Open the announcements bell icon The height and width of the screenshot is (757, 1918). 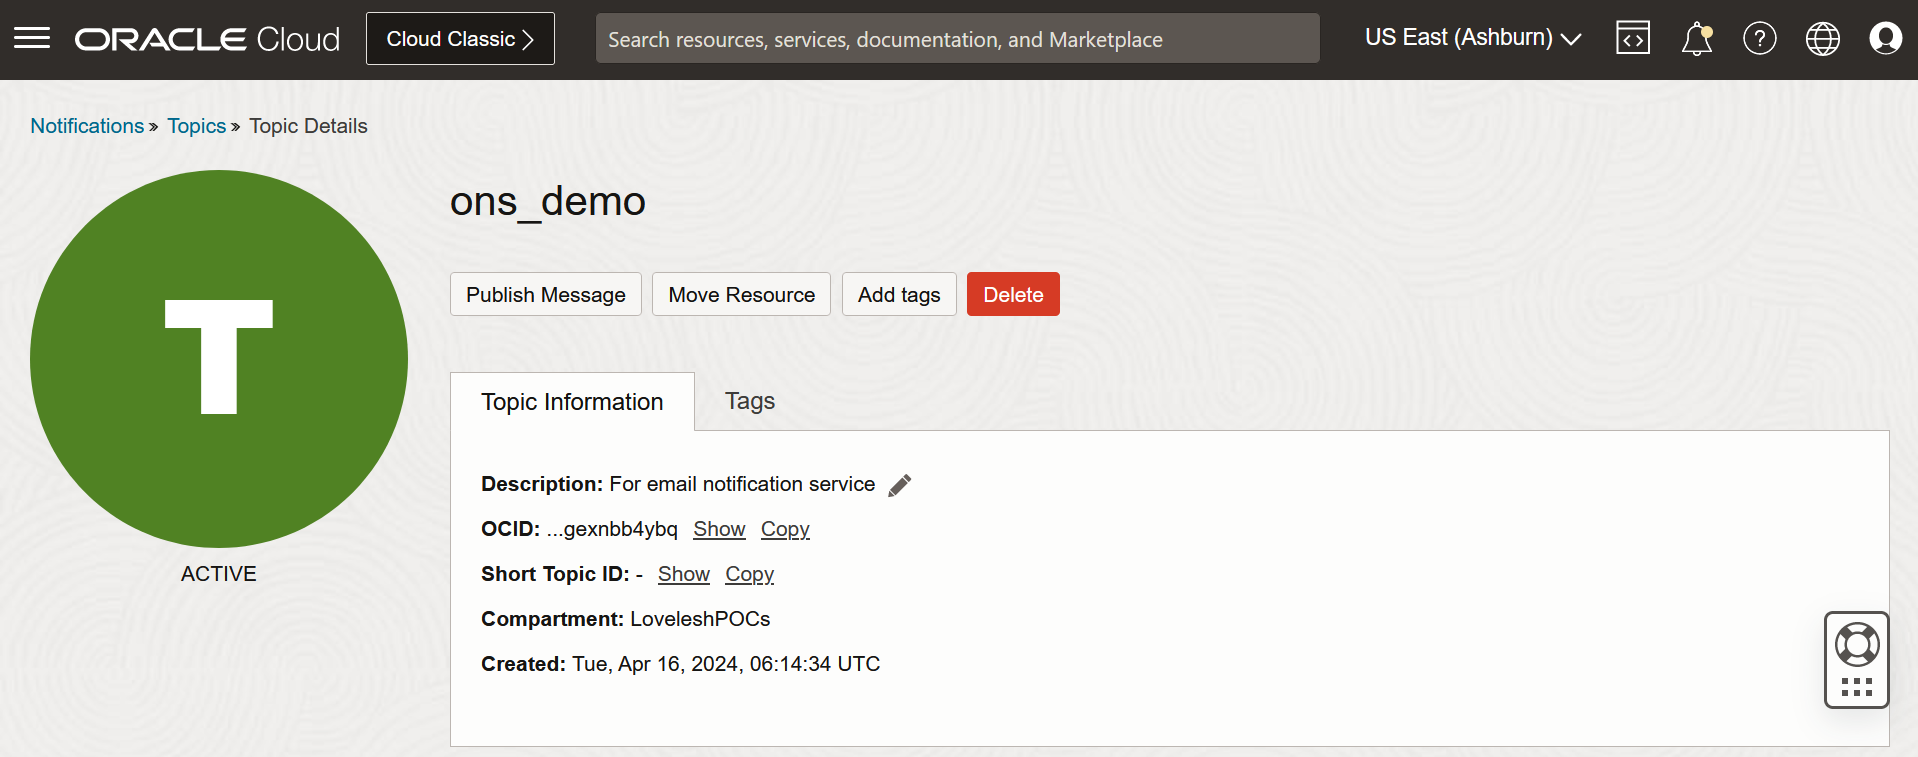click(x=1697, y=39)
